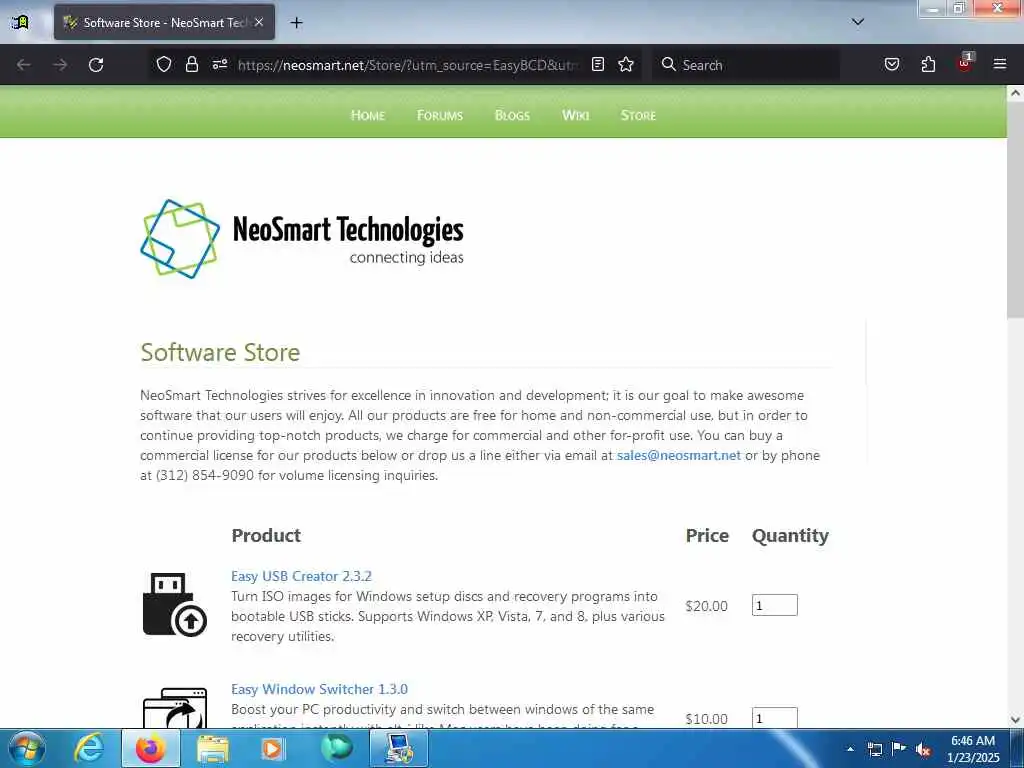Viewport: 1024px width, 768px height.
Task: Open the Store navigation menu item
Action: tap(638, 116)
